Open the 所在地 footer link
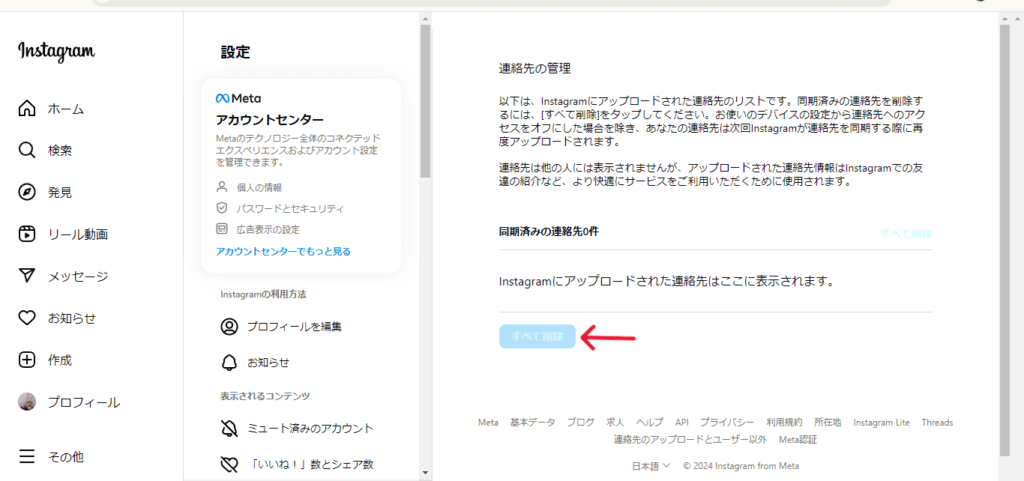Viewport: 1024px width, 481px height. tap(827, 422)
